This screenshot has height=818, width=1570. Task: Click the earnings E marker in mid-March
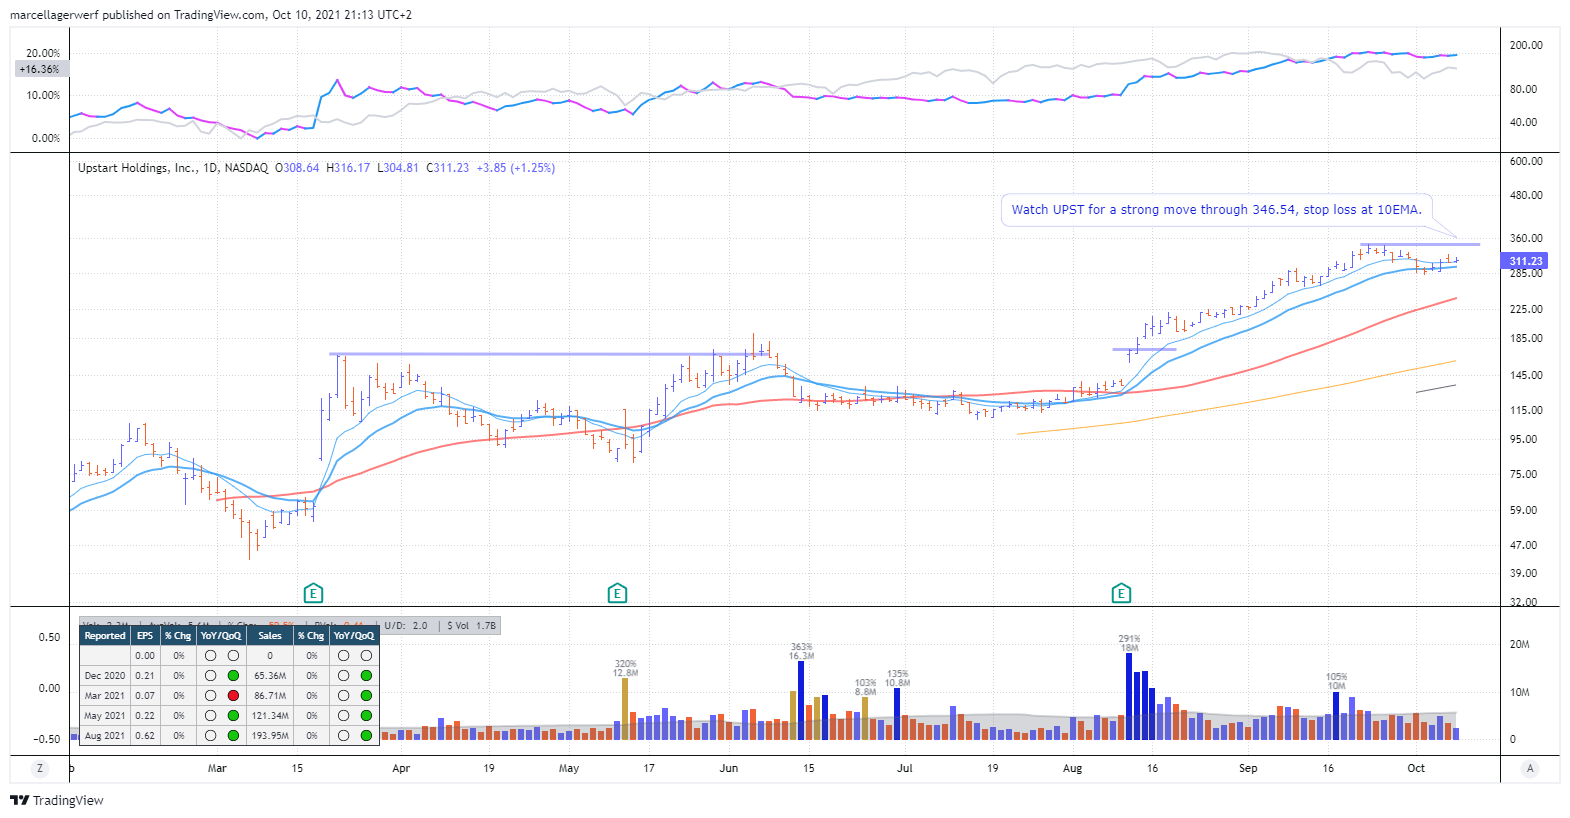(x=313, y=593)
